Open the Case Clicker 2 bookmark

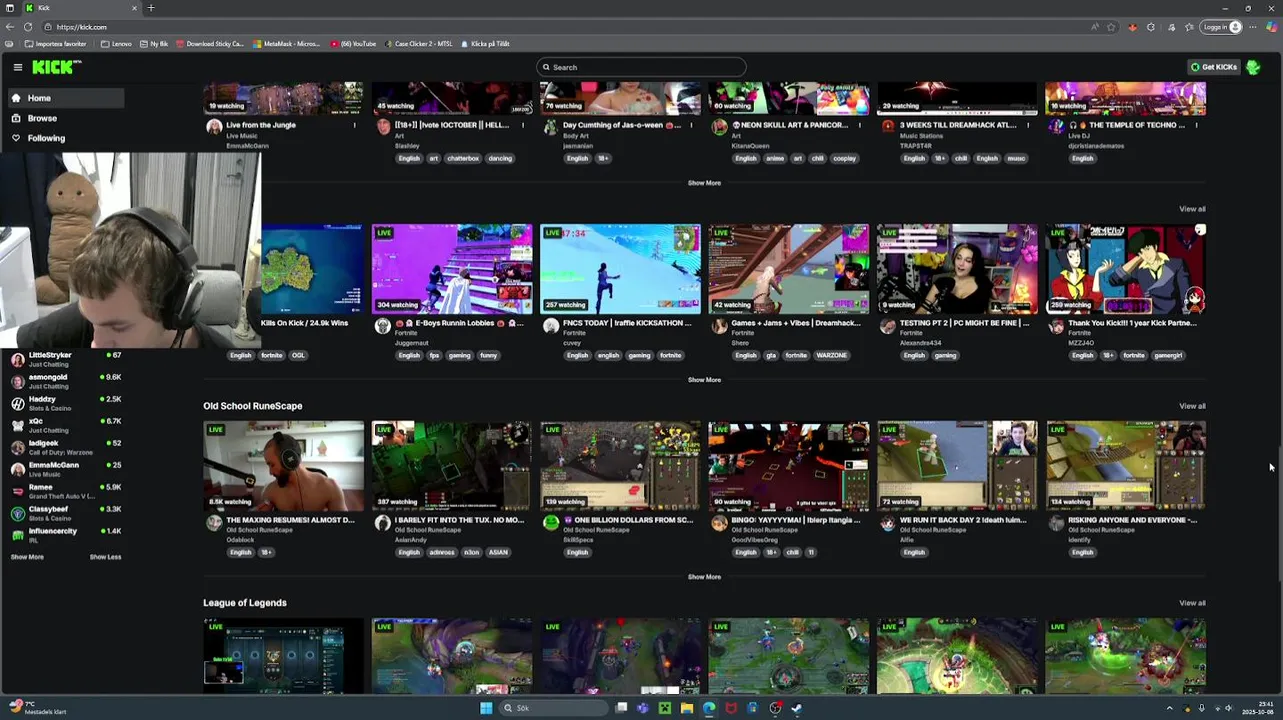pyautogui.click(x=418, y=44)
